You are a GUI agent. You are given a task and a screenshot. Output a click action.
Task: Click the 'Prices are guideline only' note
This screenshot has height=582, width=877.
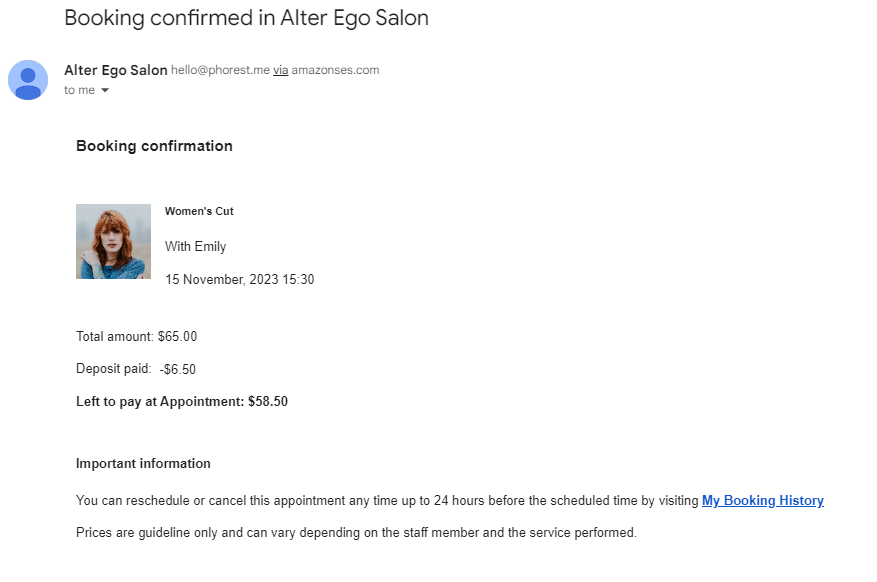[x=356, y=533]
